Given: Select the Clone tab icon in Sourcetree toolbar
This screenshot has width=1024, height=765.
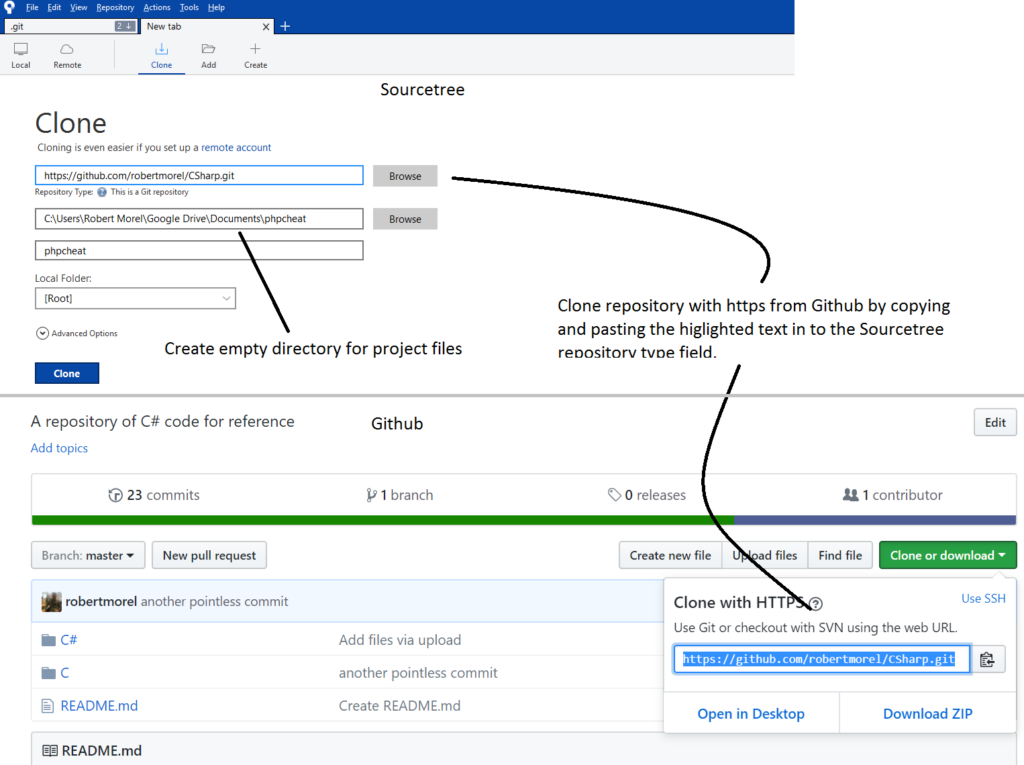Looking at the screenshot, I should coord(161,48).
